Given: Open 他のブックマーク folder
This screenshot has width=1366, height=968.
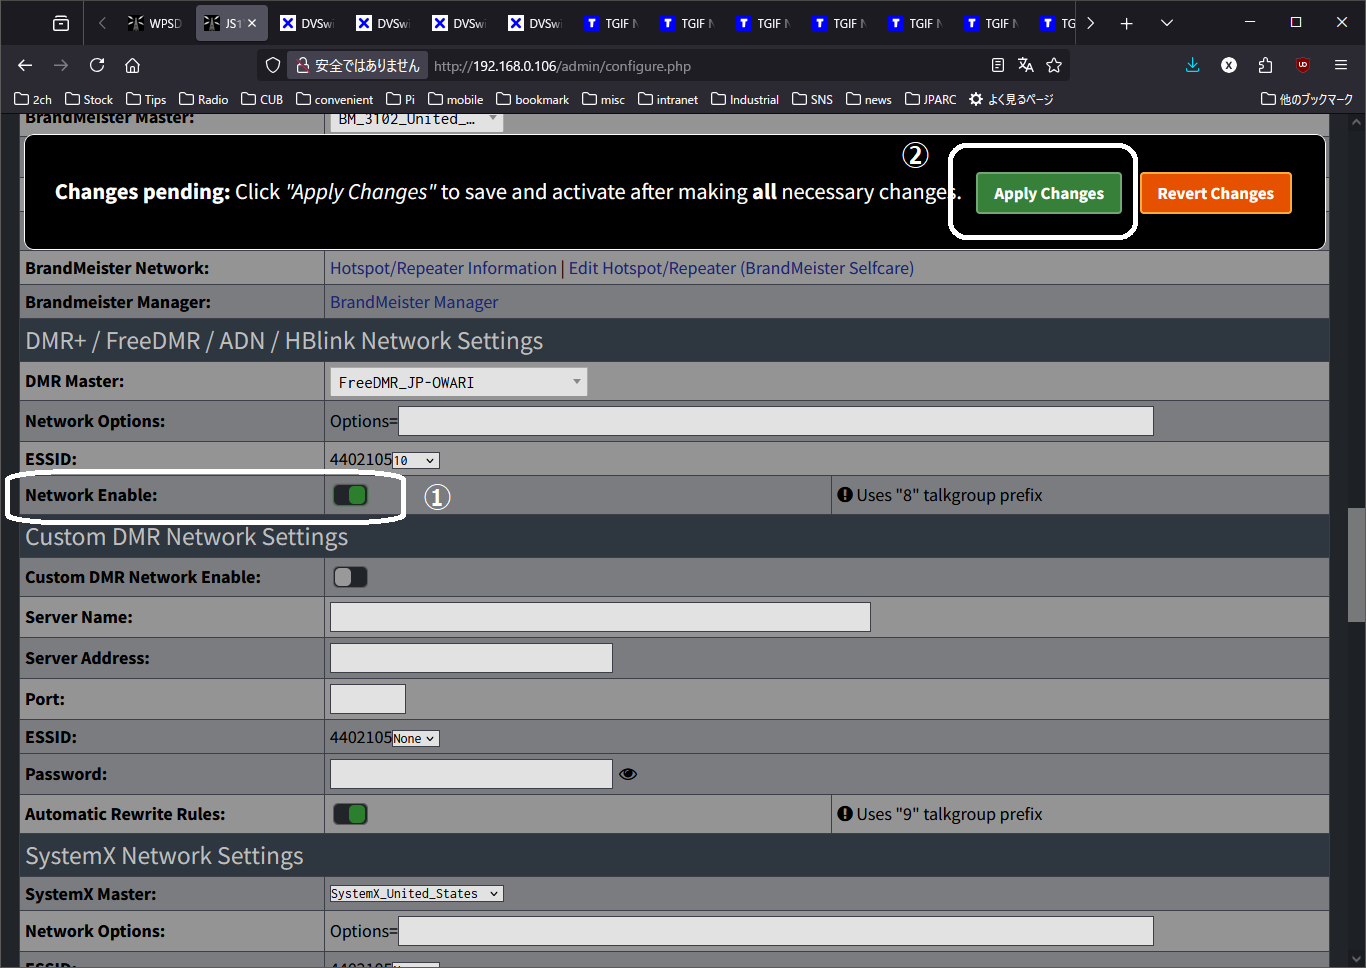Looking at the screenshot, I should 1307,99.
